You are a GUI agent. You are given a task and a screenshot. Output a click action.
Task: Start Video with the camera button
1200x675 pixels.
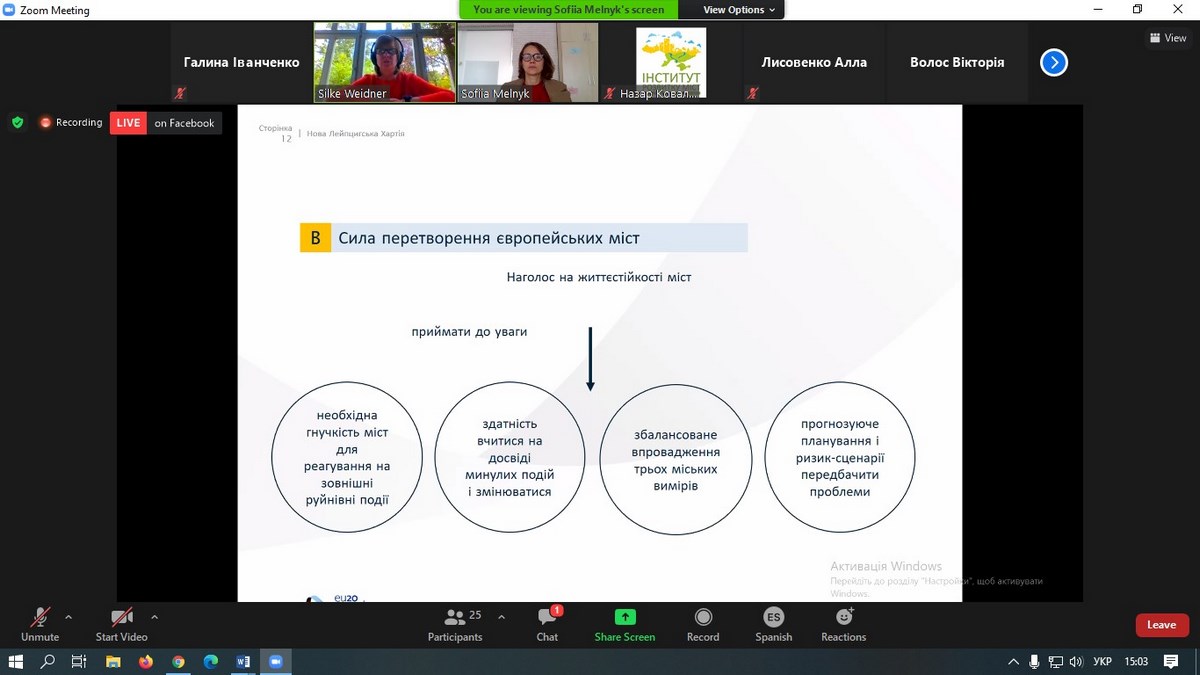tap(121, 624)
